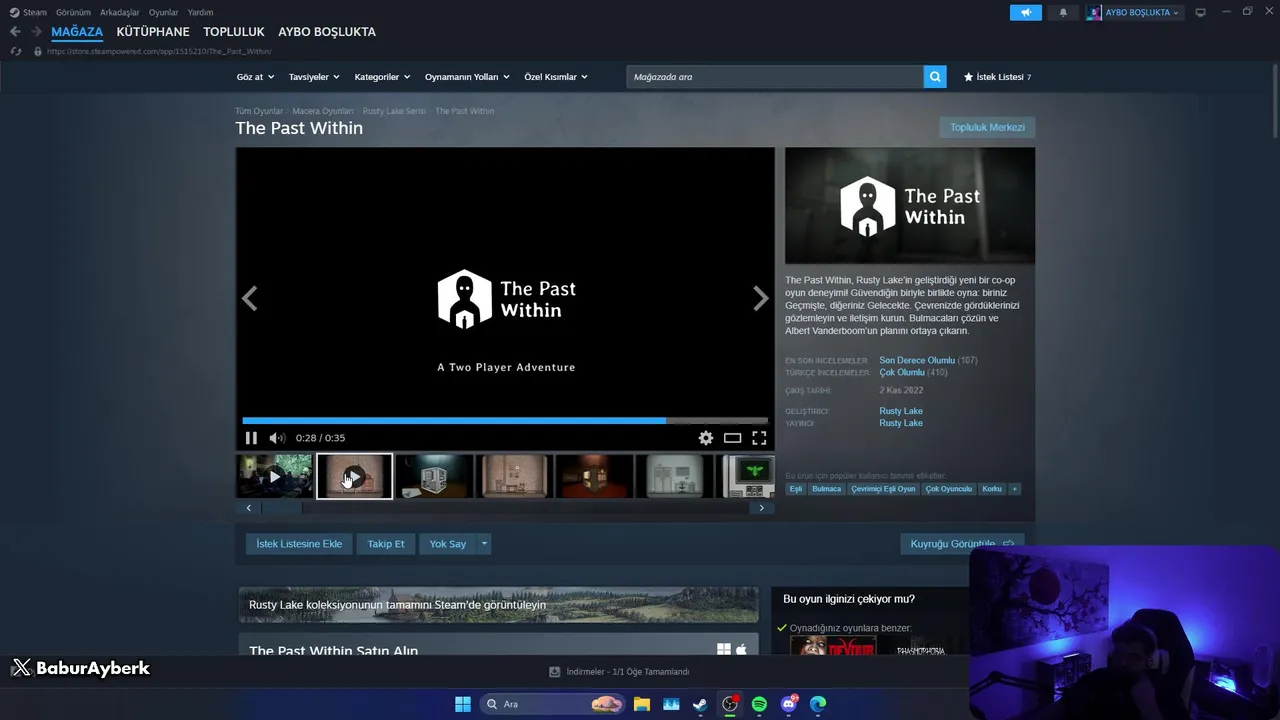Open File Explorer from taskbar
Image resolution: width=1280 pixels, height=720 pixels.
[x=642, y=704]
